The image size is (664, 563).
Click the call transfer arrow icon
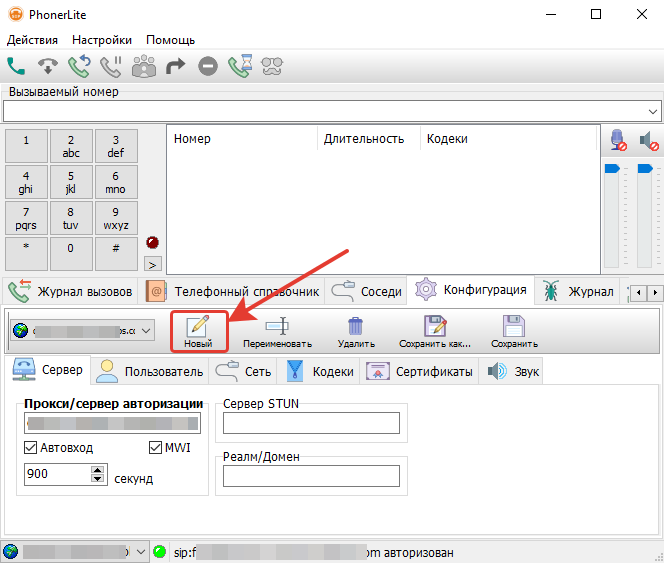click(x=176, y=67)
